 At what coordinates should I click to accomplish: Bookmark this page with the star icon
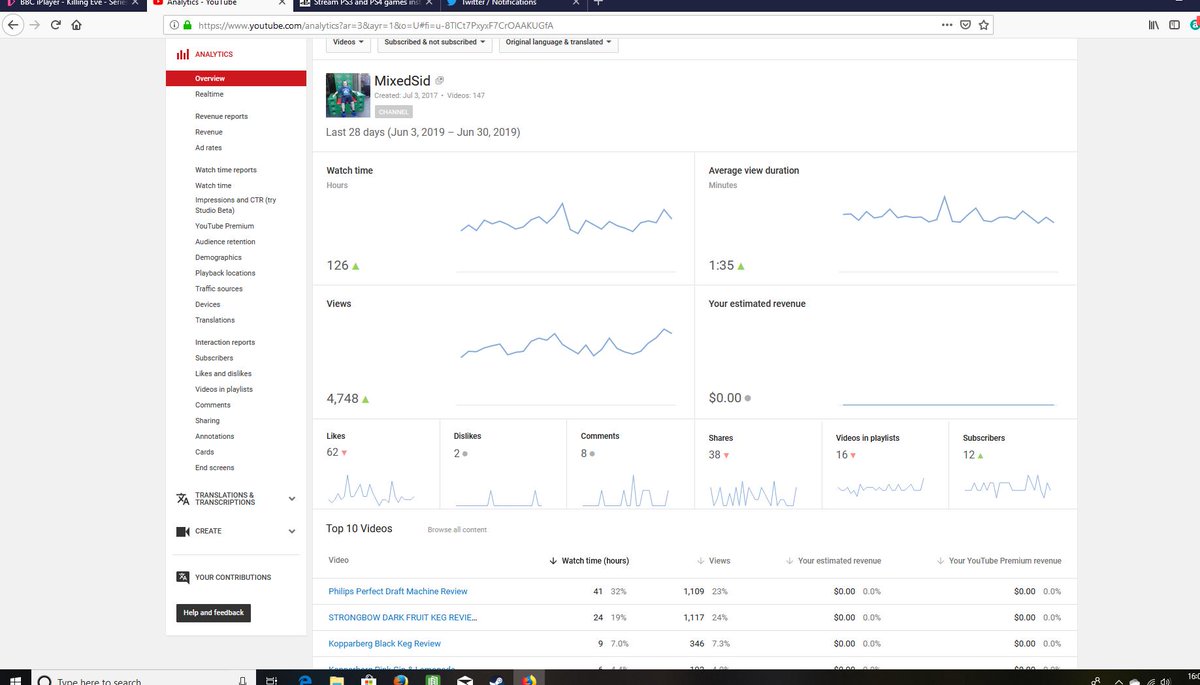tap(984, 24)
